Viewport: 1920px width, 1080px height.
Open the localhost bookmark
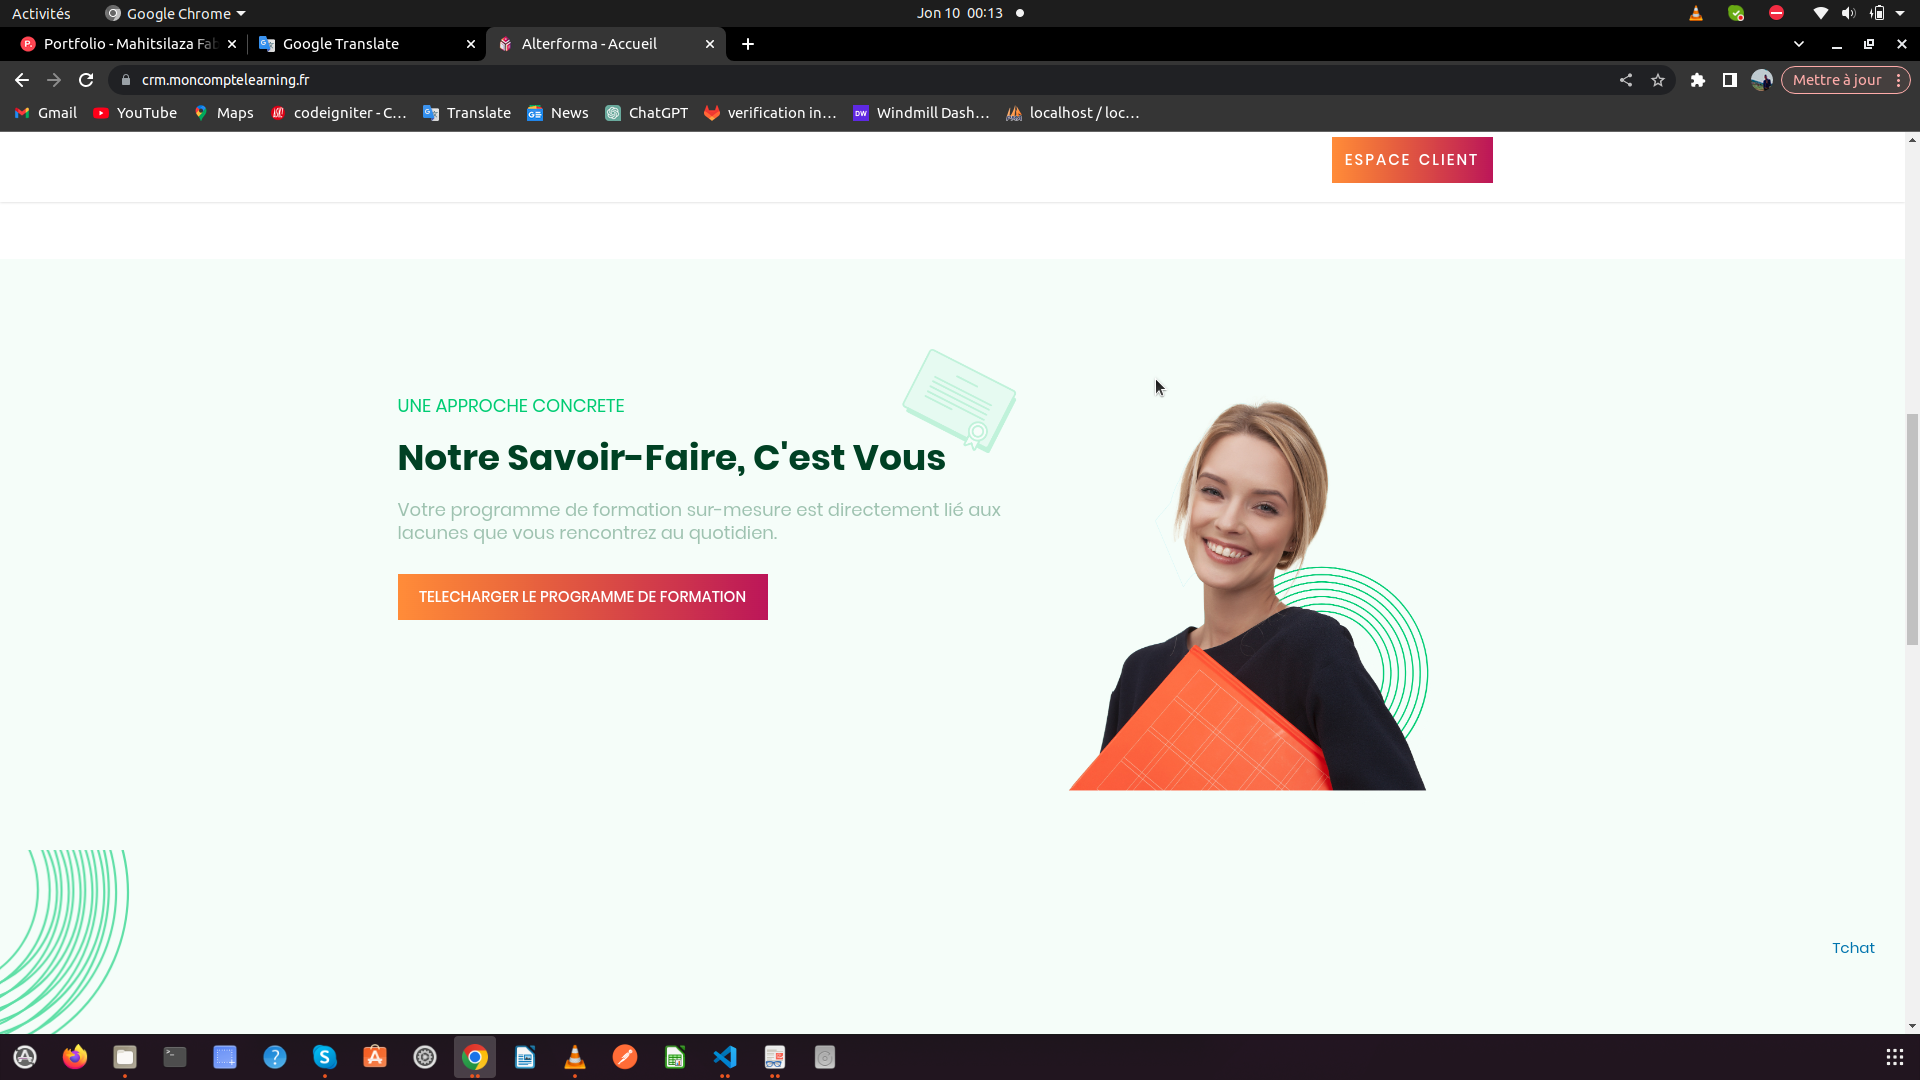pyautogui.click(x=1073, y=113)
